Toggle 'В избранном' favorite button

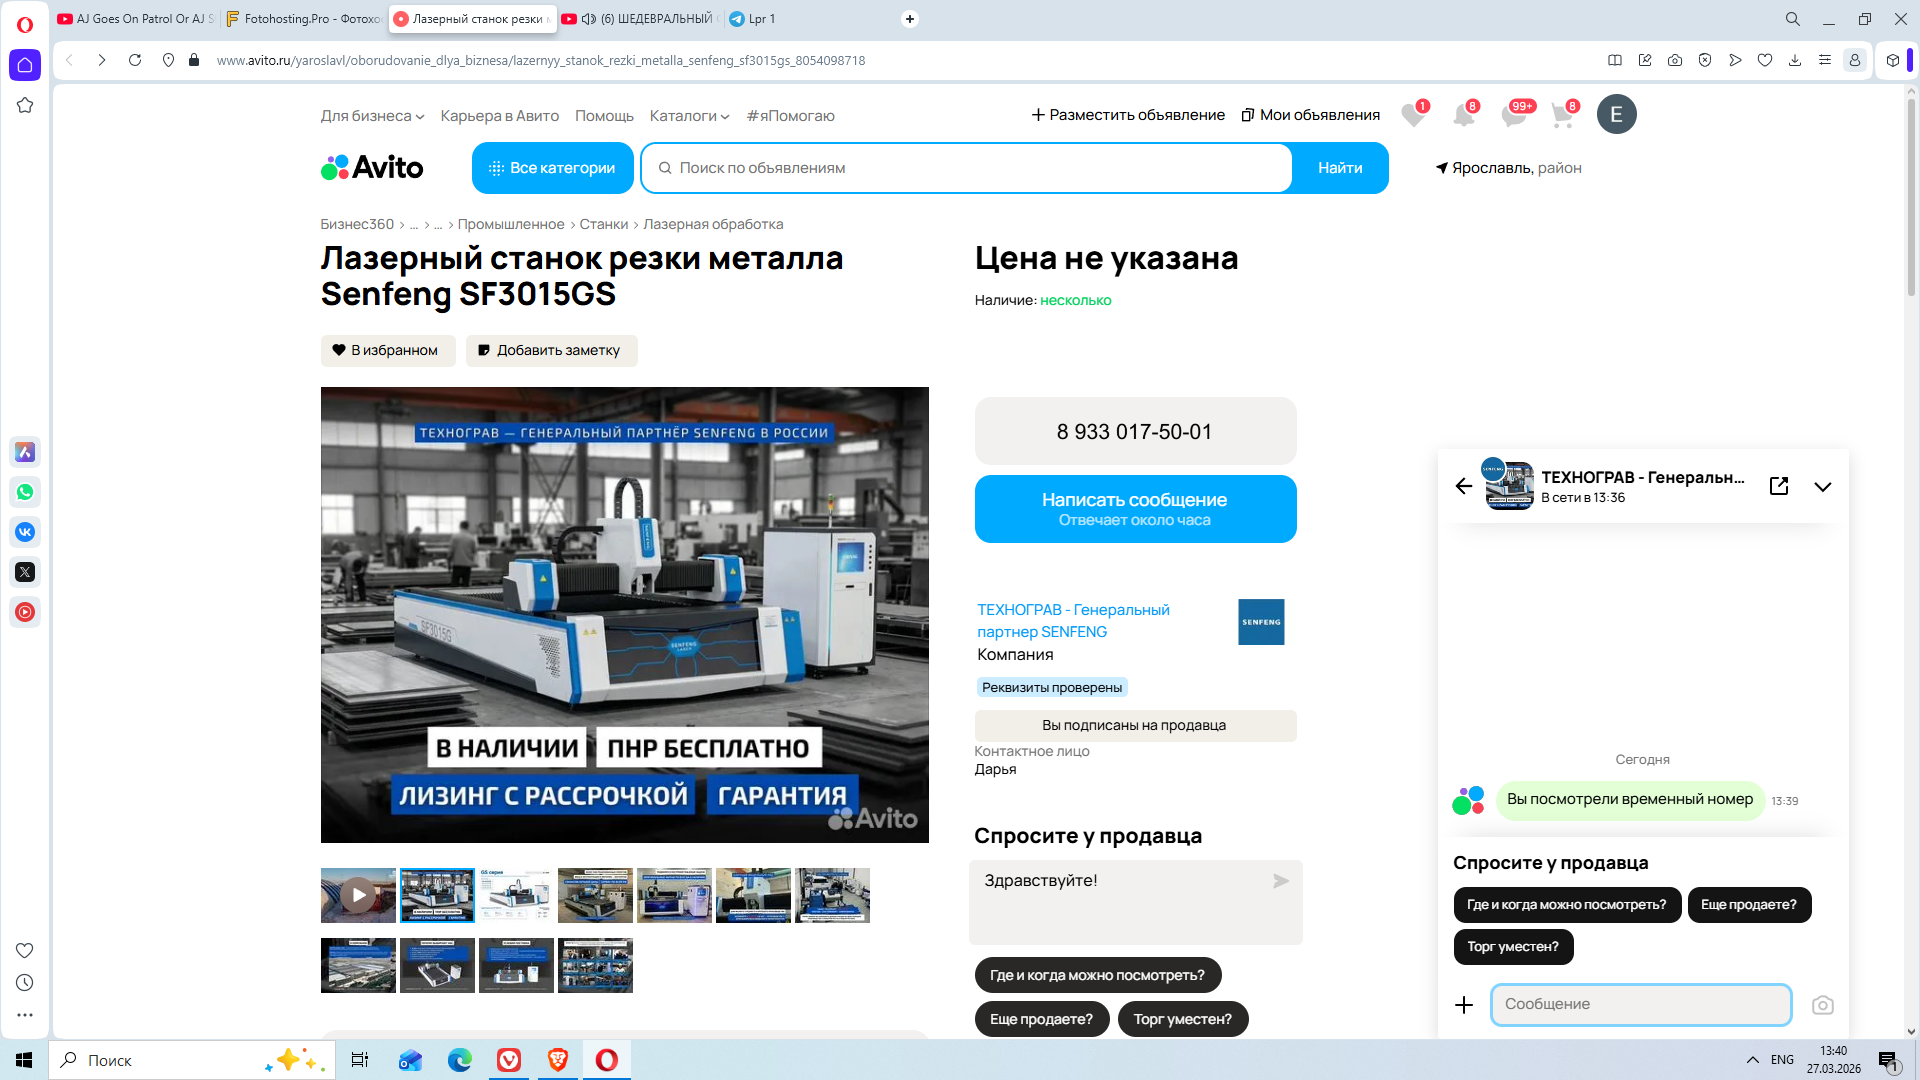click(x=388, y=350)
